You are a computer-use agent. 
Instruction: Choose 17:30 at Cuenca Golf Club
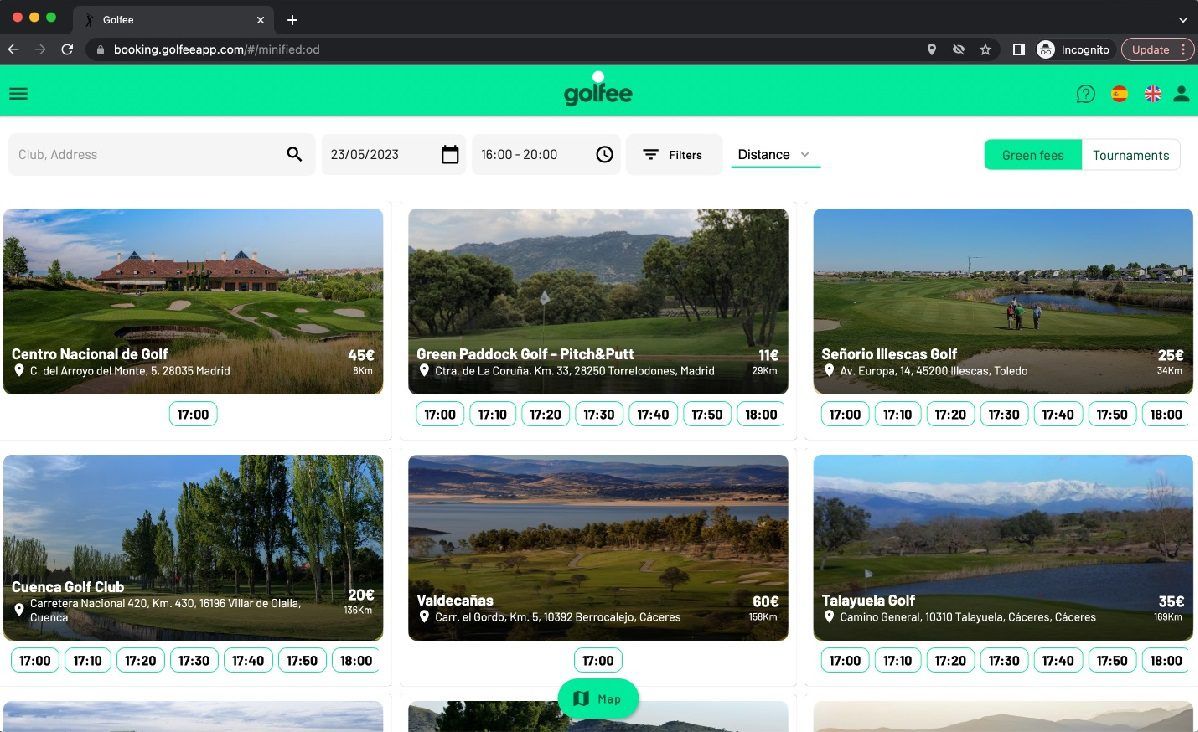194,660
